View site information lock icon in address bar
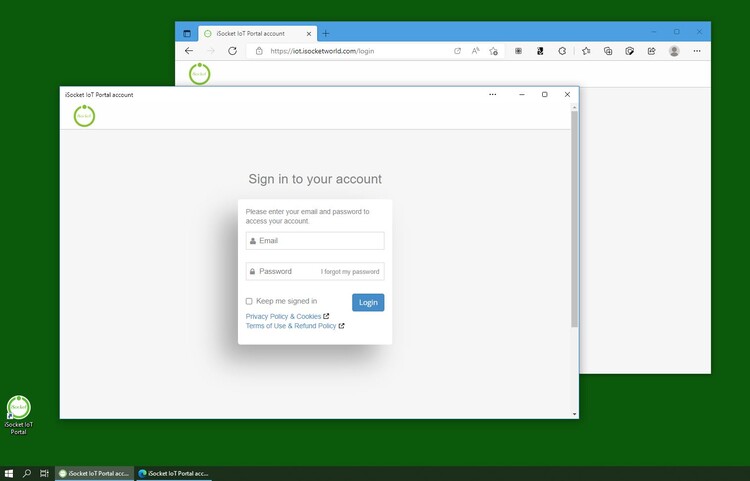 (259, 51)
